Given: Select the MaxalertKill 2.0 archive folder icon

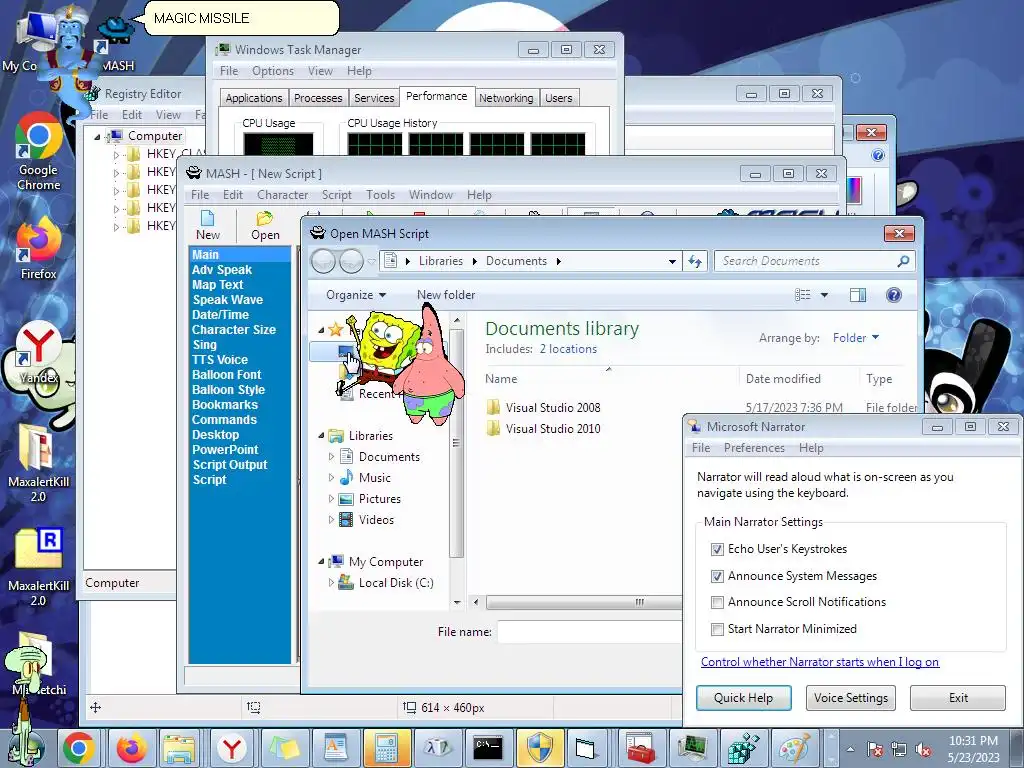Looking at the screenshot, I should click(39, 447).
